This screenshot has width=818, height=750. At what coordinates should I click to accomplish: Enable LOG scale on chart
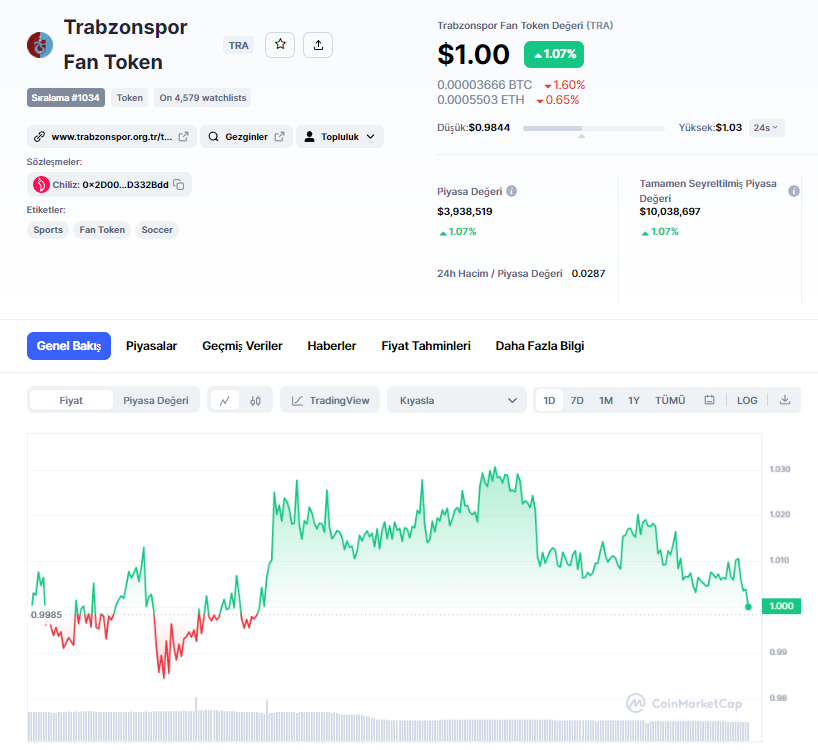pos(747,401)
